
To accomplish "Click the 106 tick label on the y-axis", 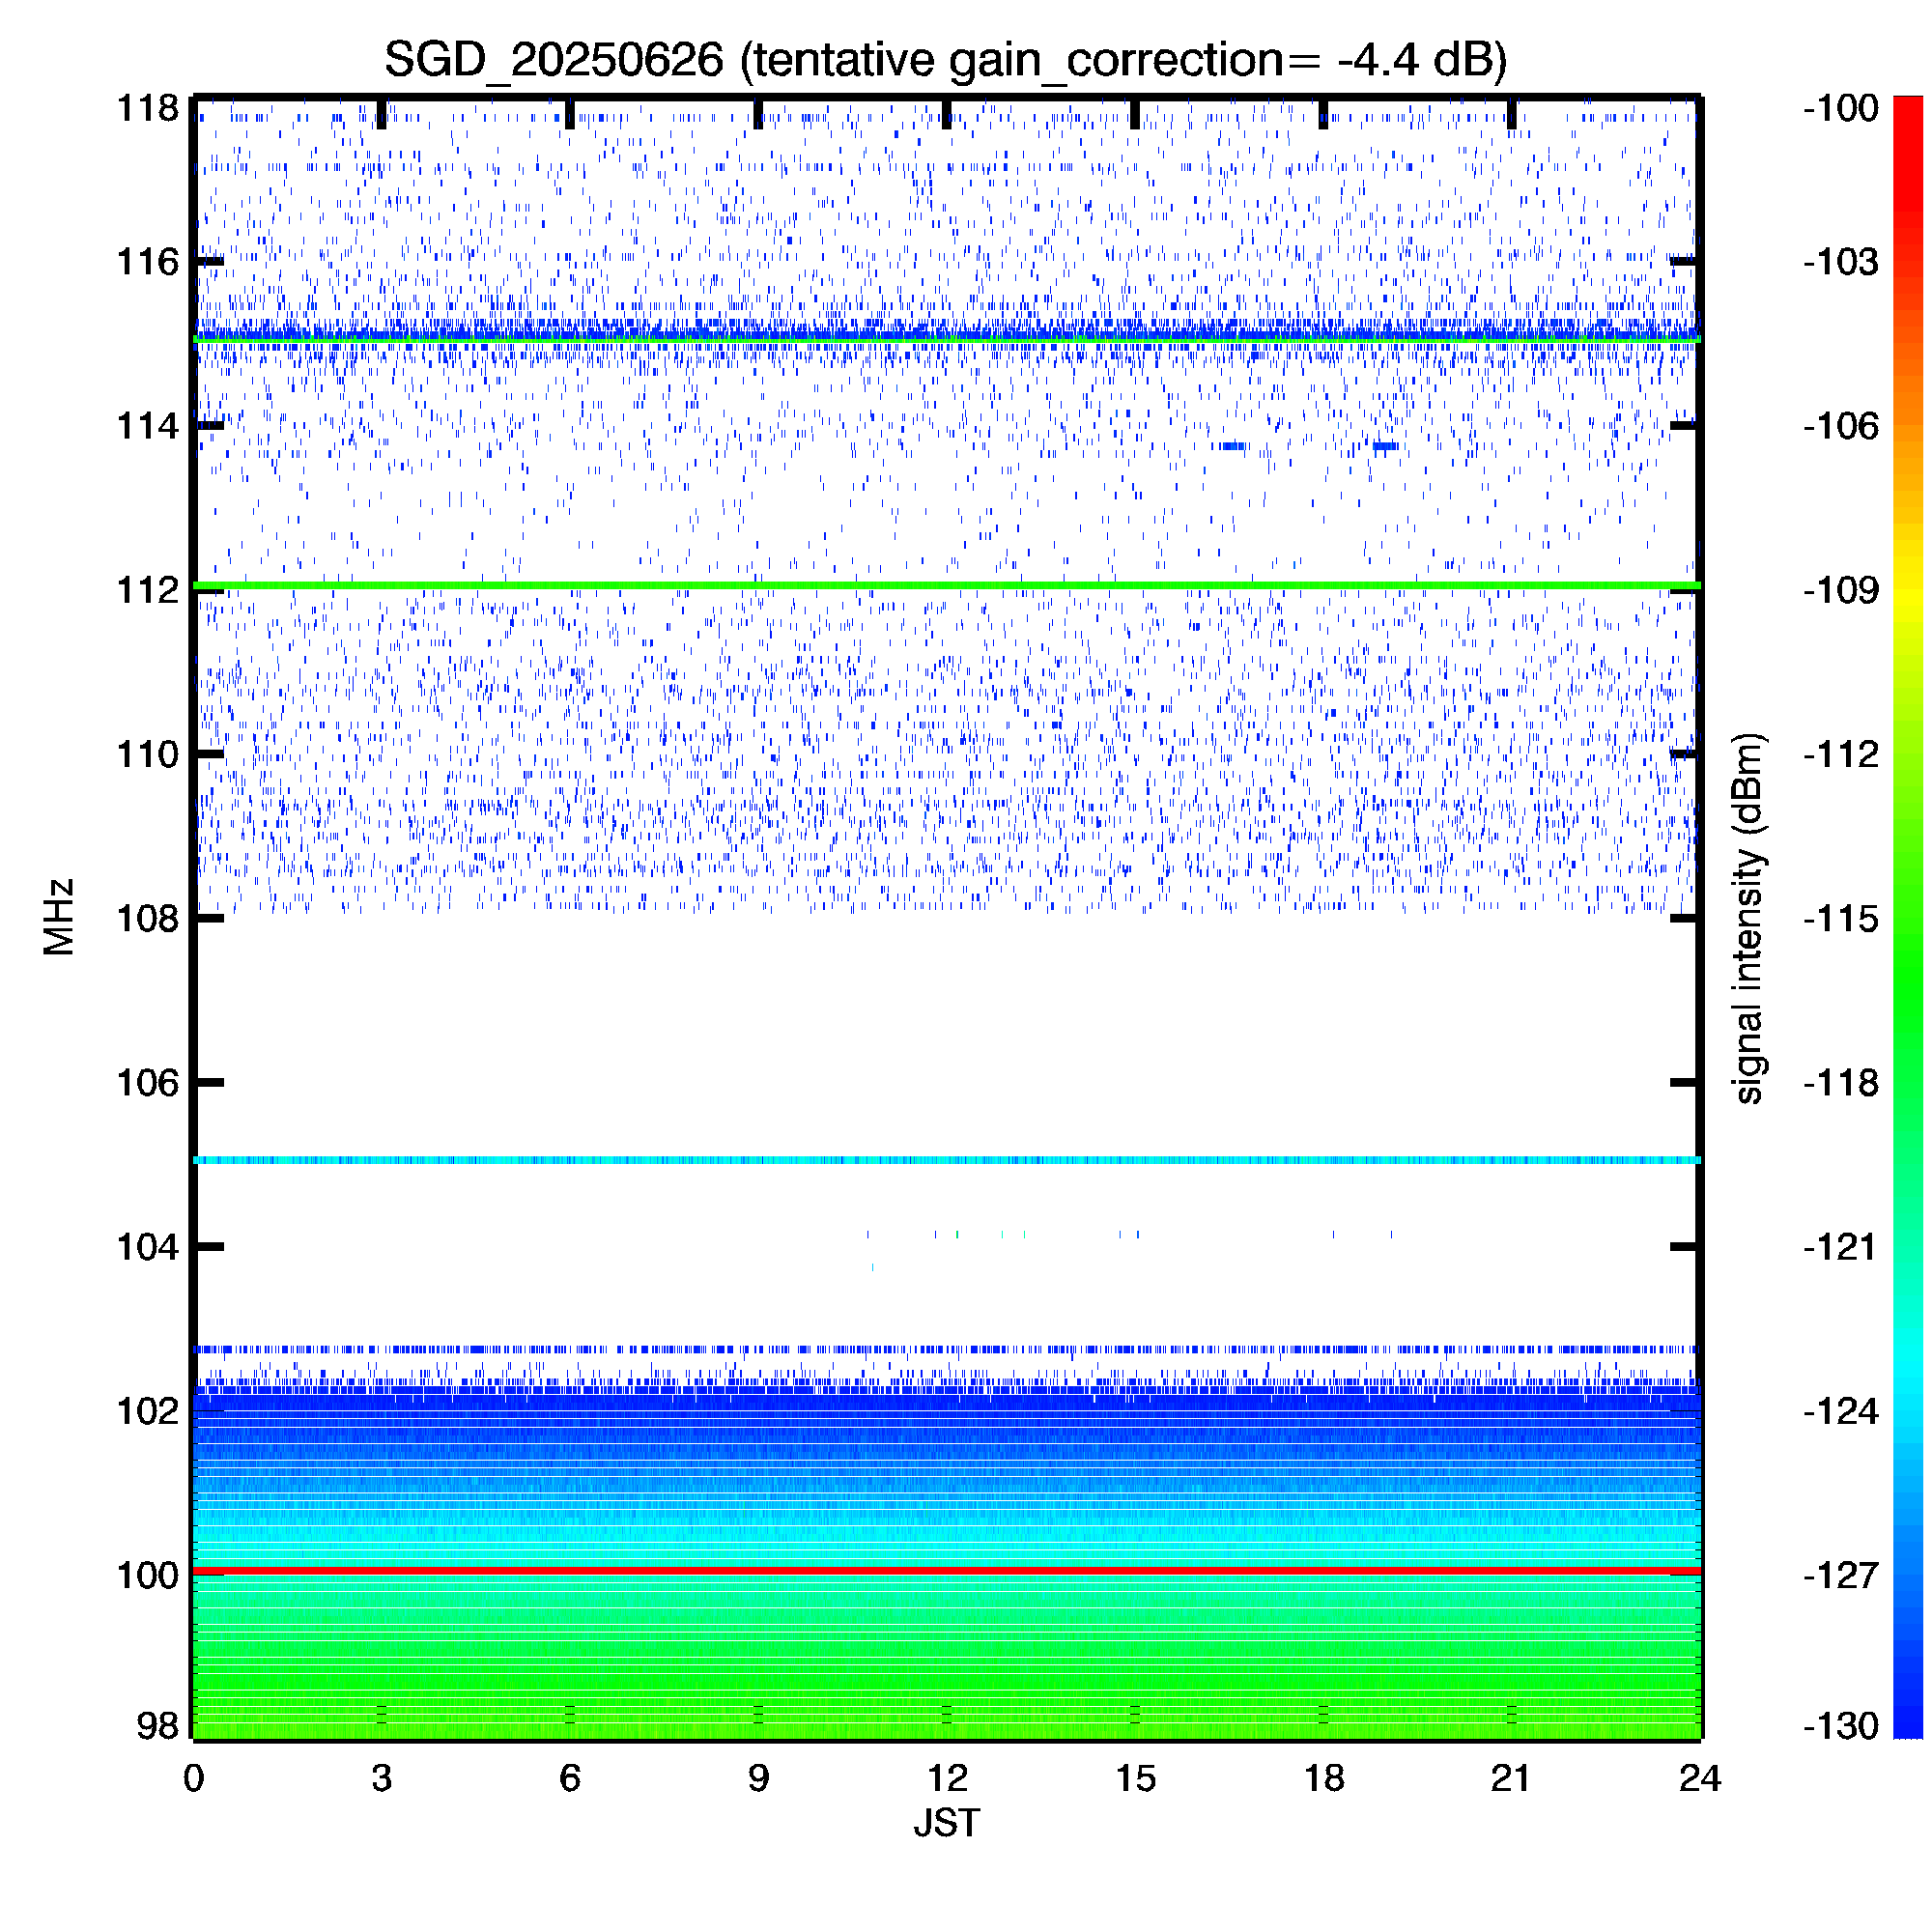I will (x=148, y=1082).
